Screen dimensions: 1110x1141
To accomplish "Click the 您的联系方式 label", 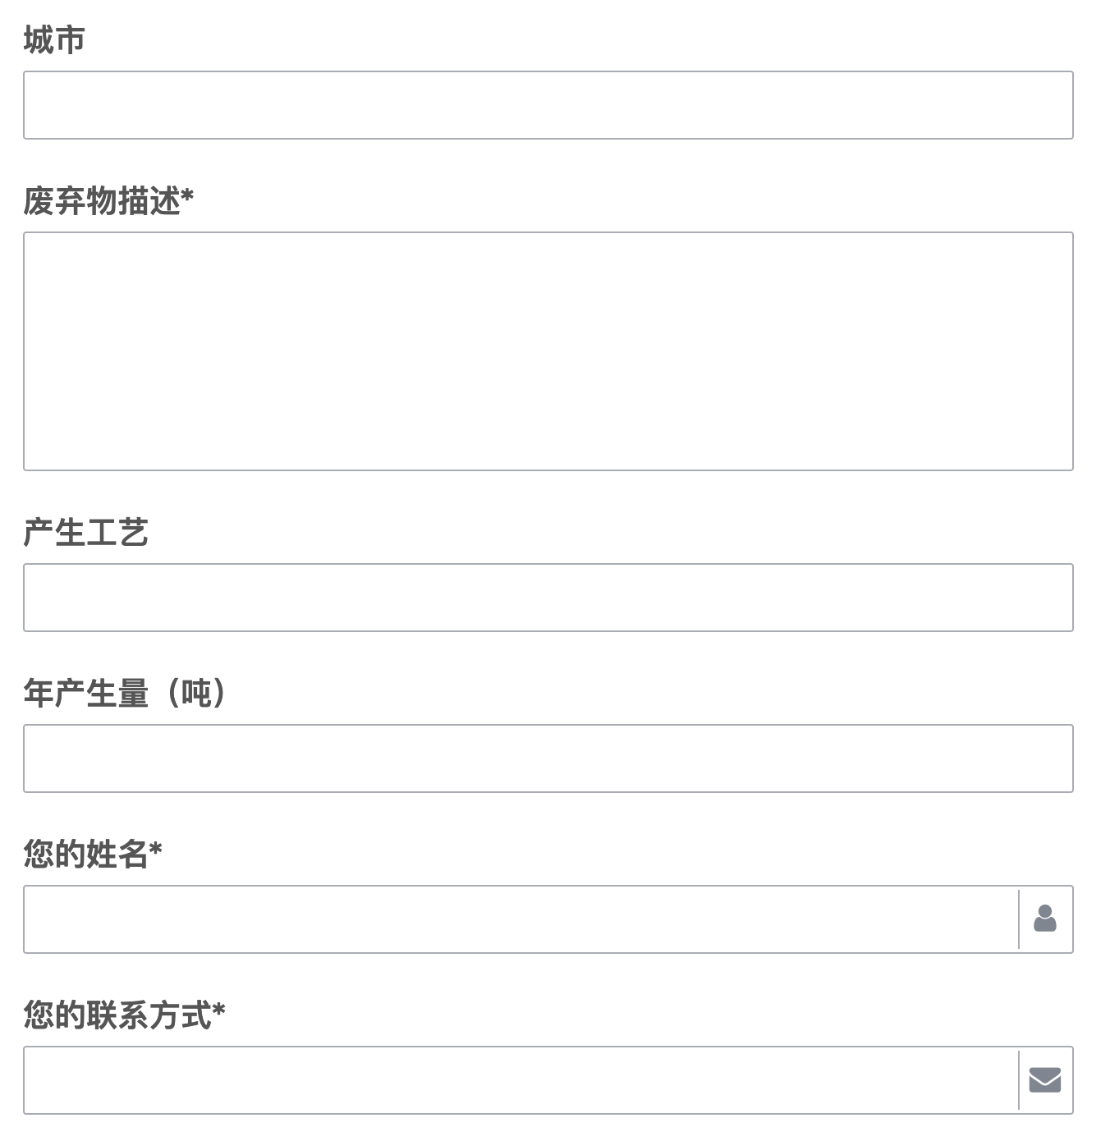I will 117,1015.
